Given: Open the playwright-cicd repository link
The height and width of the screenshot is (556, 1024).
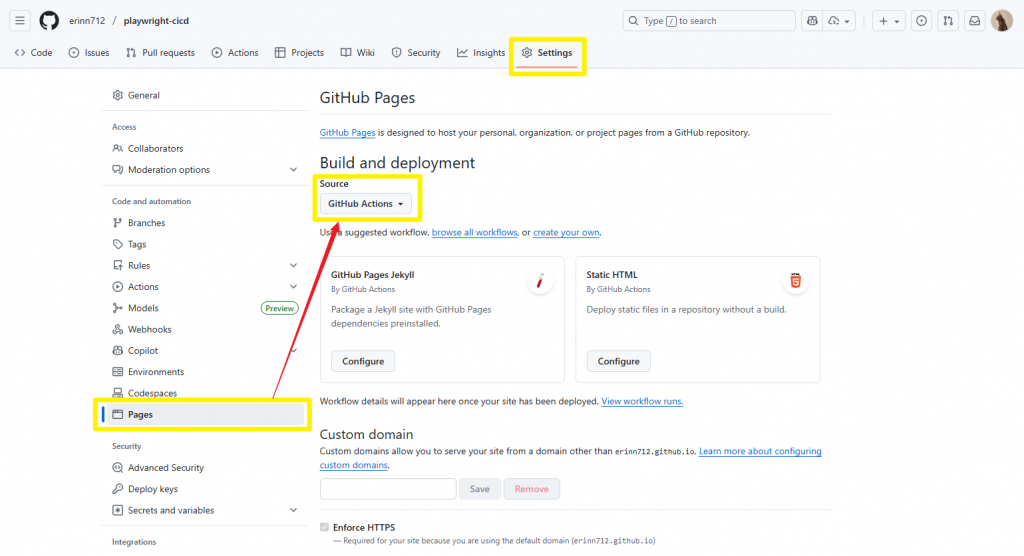Looking at the screenshot, I should 156,21.
